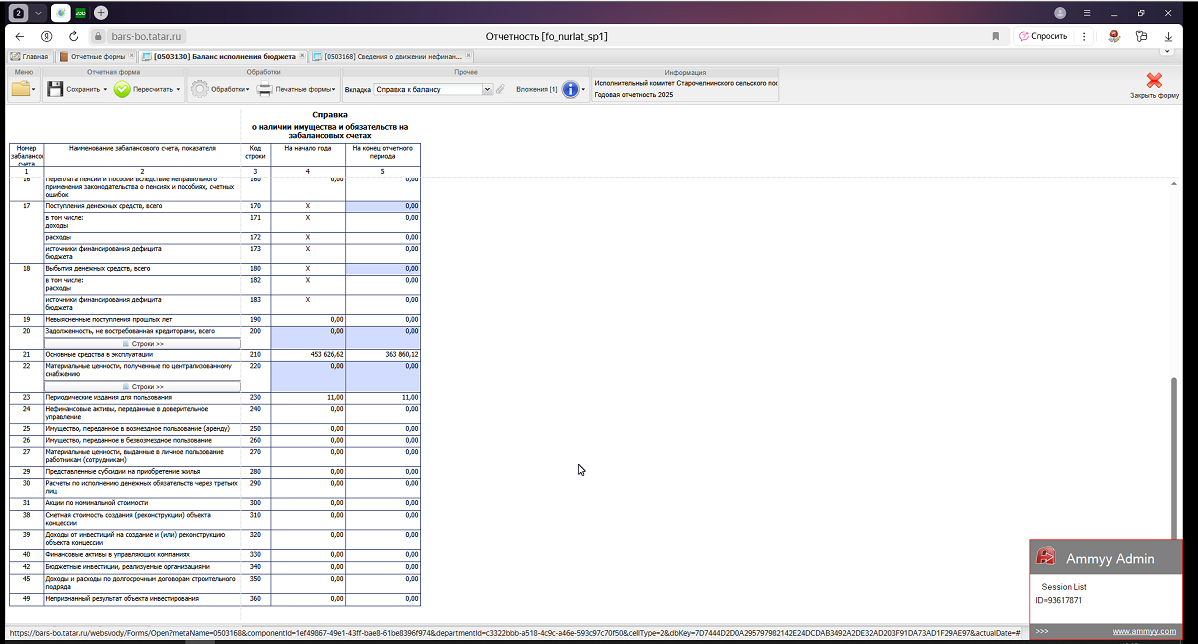Click highlighted end-of-period cell for row 170

[383, 206]
